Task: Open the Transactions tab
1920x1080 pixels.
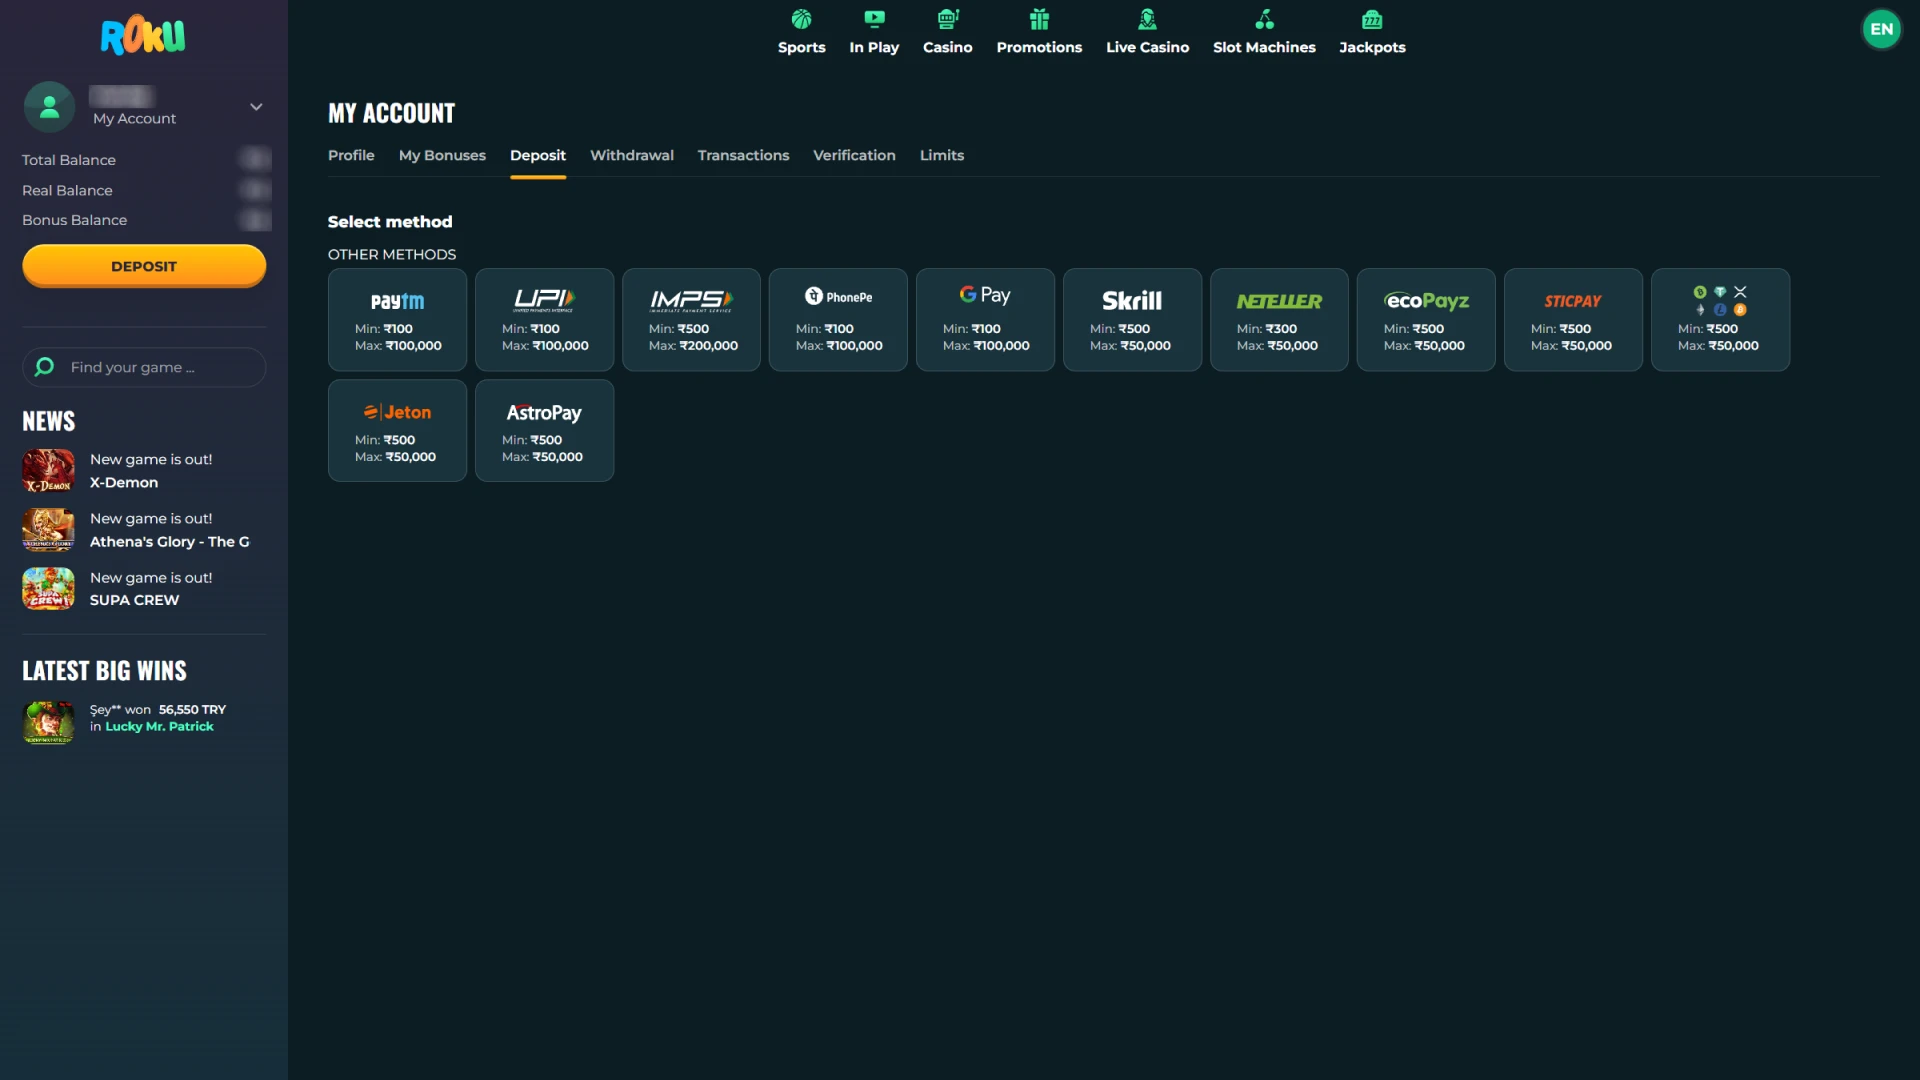Action: (743, 155)
